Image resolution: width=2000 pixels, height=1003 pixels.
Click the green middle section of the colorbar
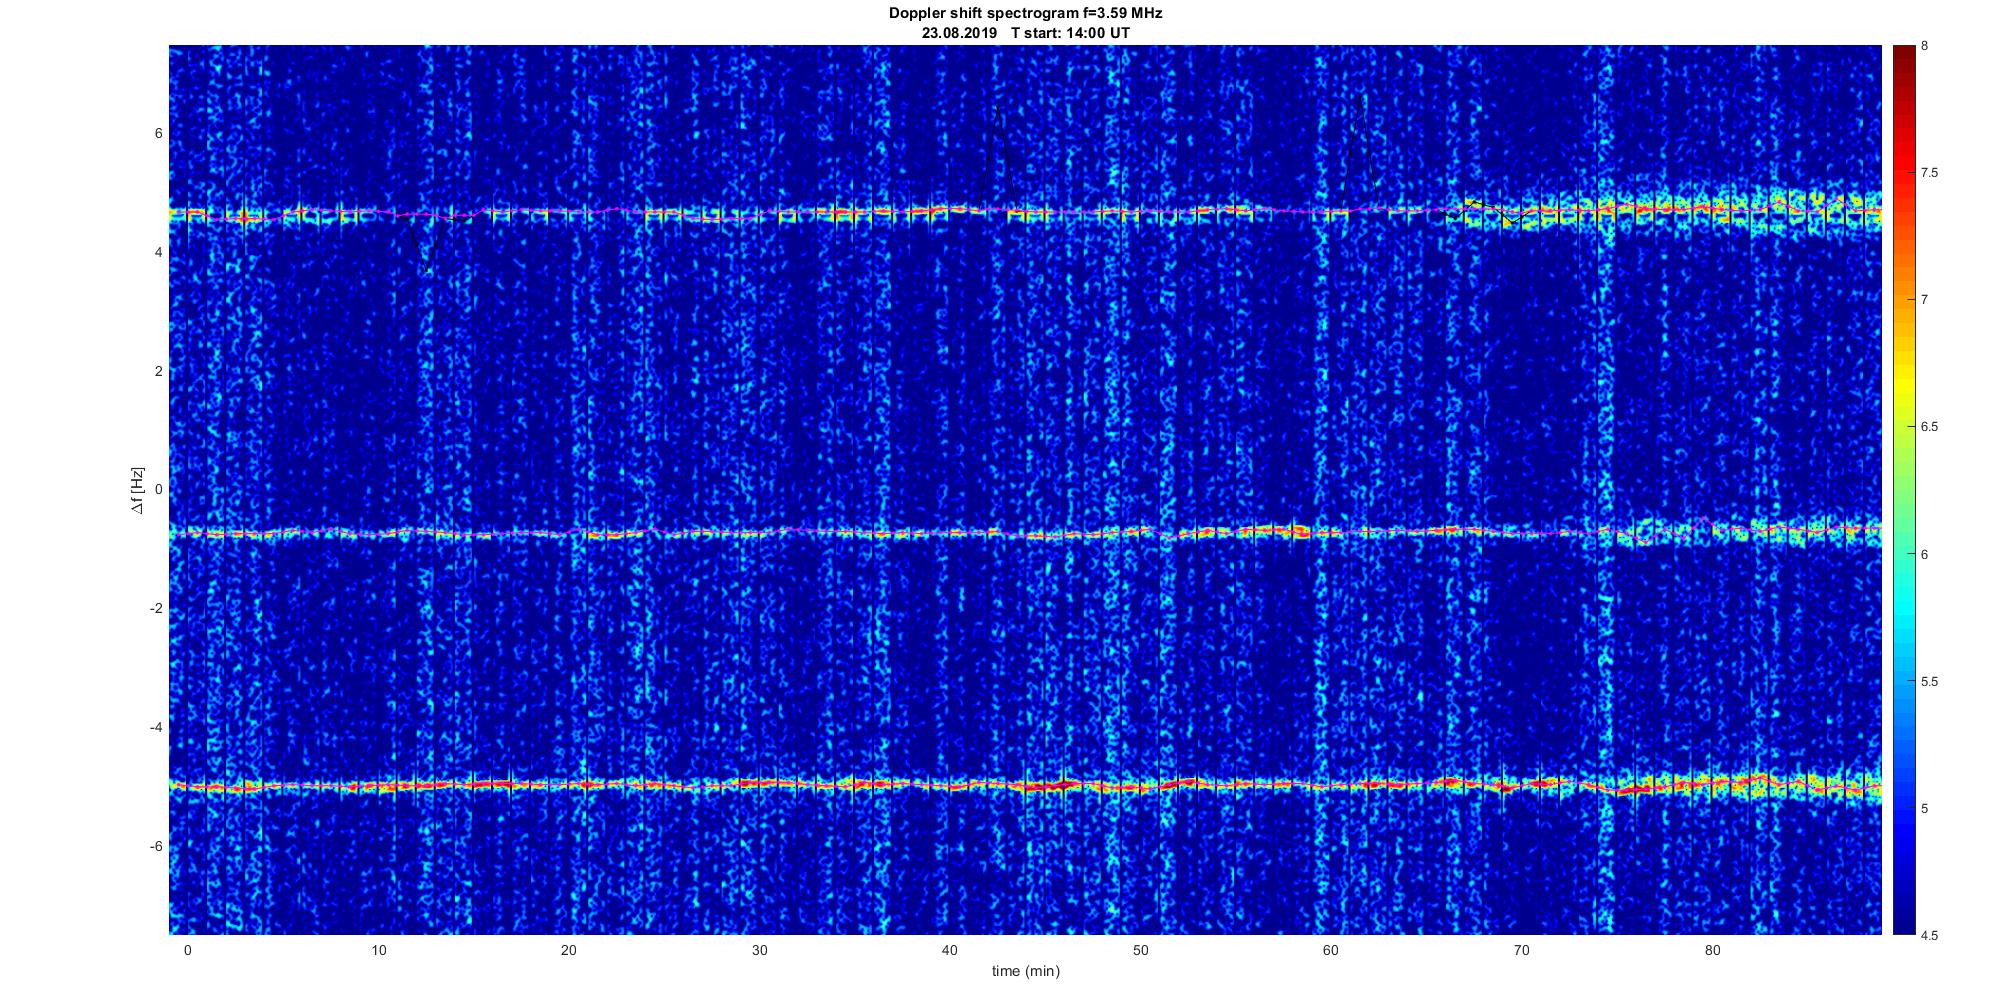[x=1904, y=490]
